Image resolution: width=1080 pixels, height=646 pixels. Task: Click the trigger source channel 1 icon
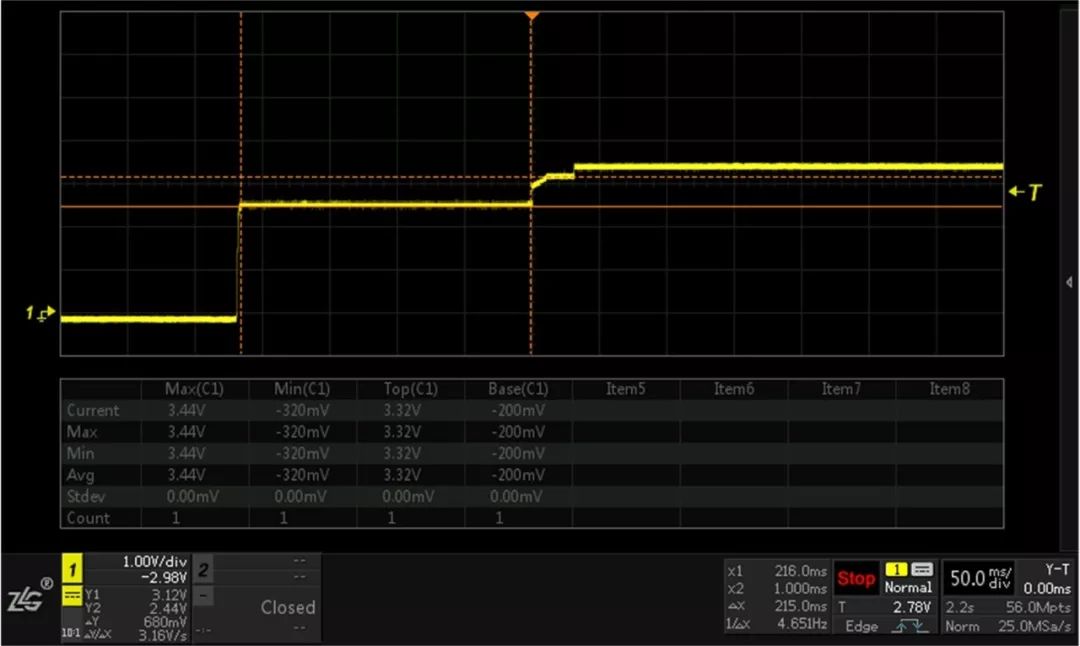tap(896, 569)
